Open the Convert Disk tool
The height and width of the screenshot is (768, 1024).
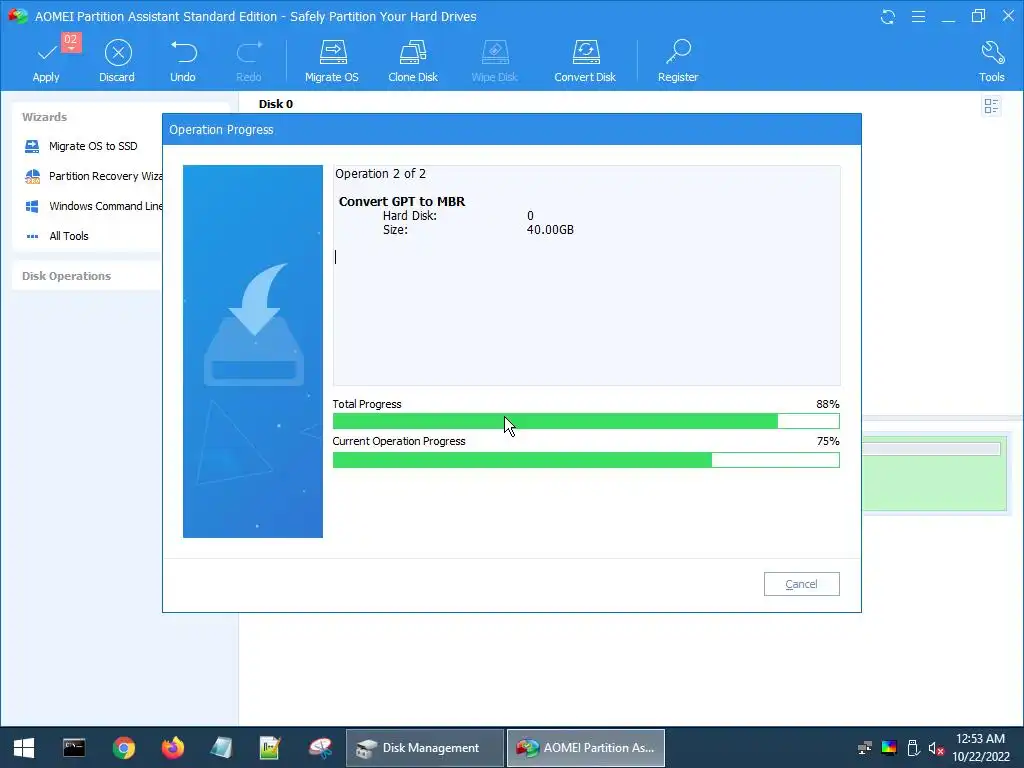[585, 60]
